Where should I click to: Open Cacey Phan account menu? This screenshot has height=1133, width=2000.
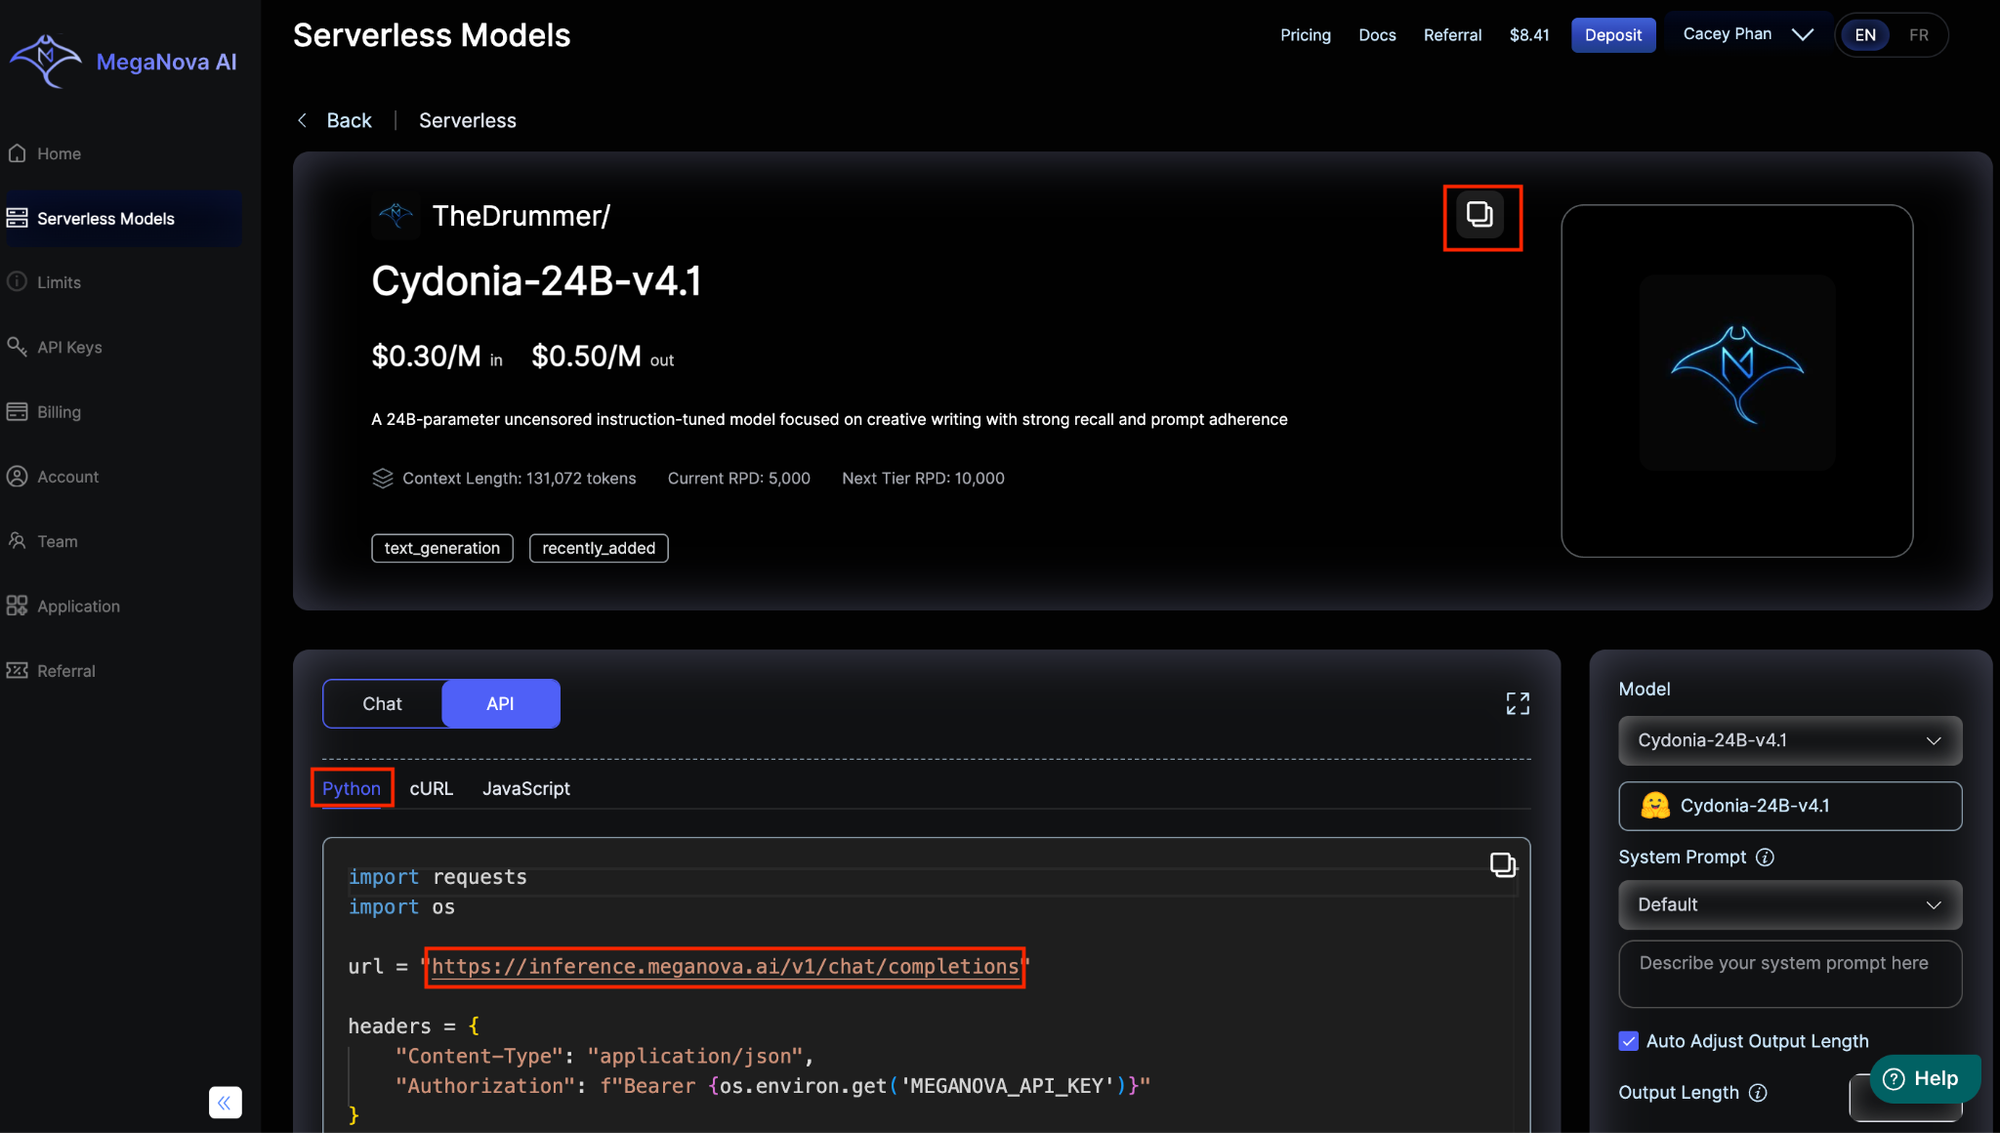(x=1746, y=34)
